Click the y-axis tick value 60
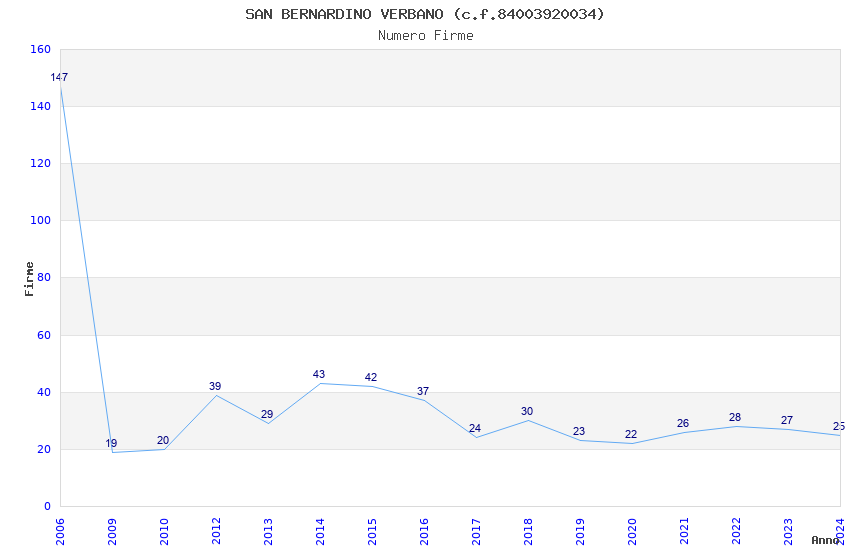Viewport: 850px width, 550px height. pos(44,335)
